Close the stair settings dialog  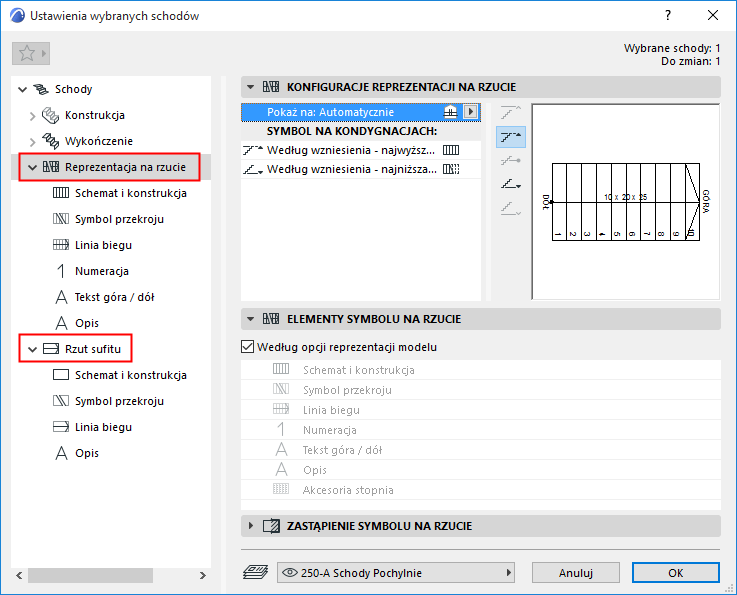tap(713, 16)
